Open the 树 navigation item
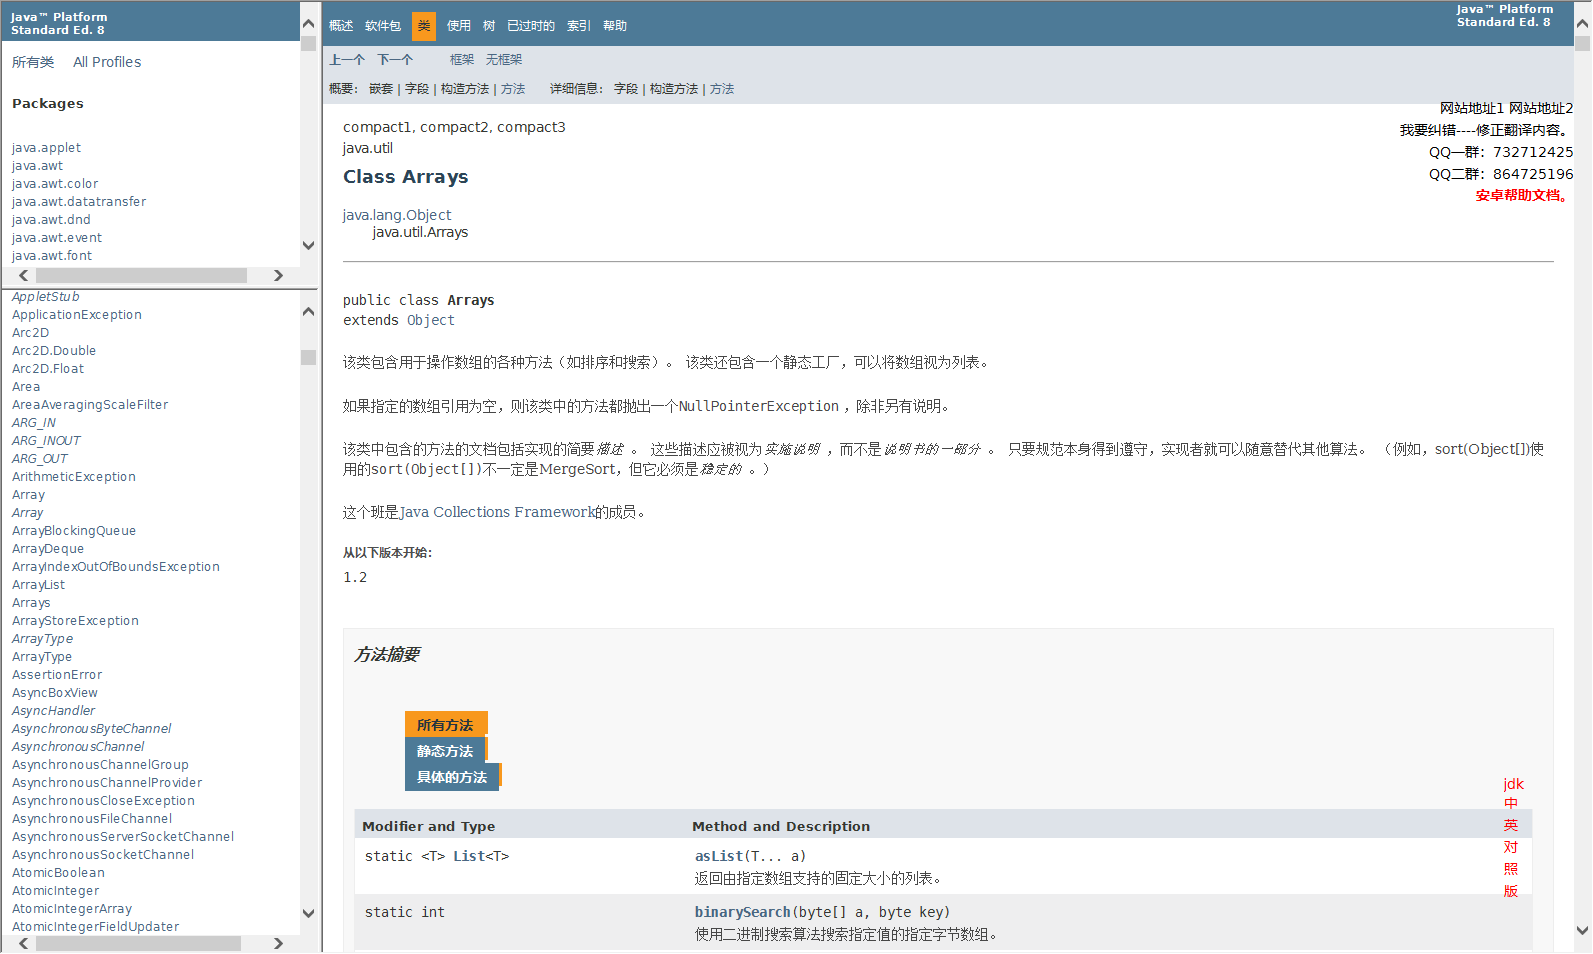Screen dimensions: 1593x954 (489, 26)
